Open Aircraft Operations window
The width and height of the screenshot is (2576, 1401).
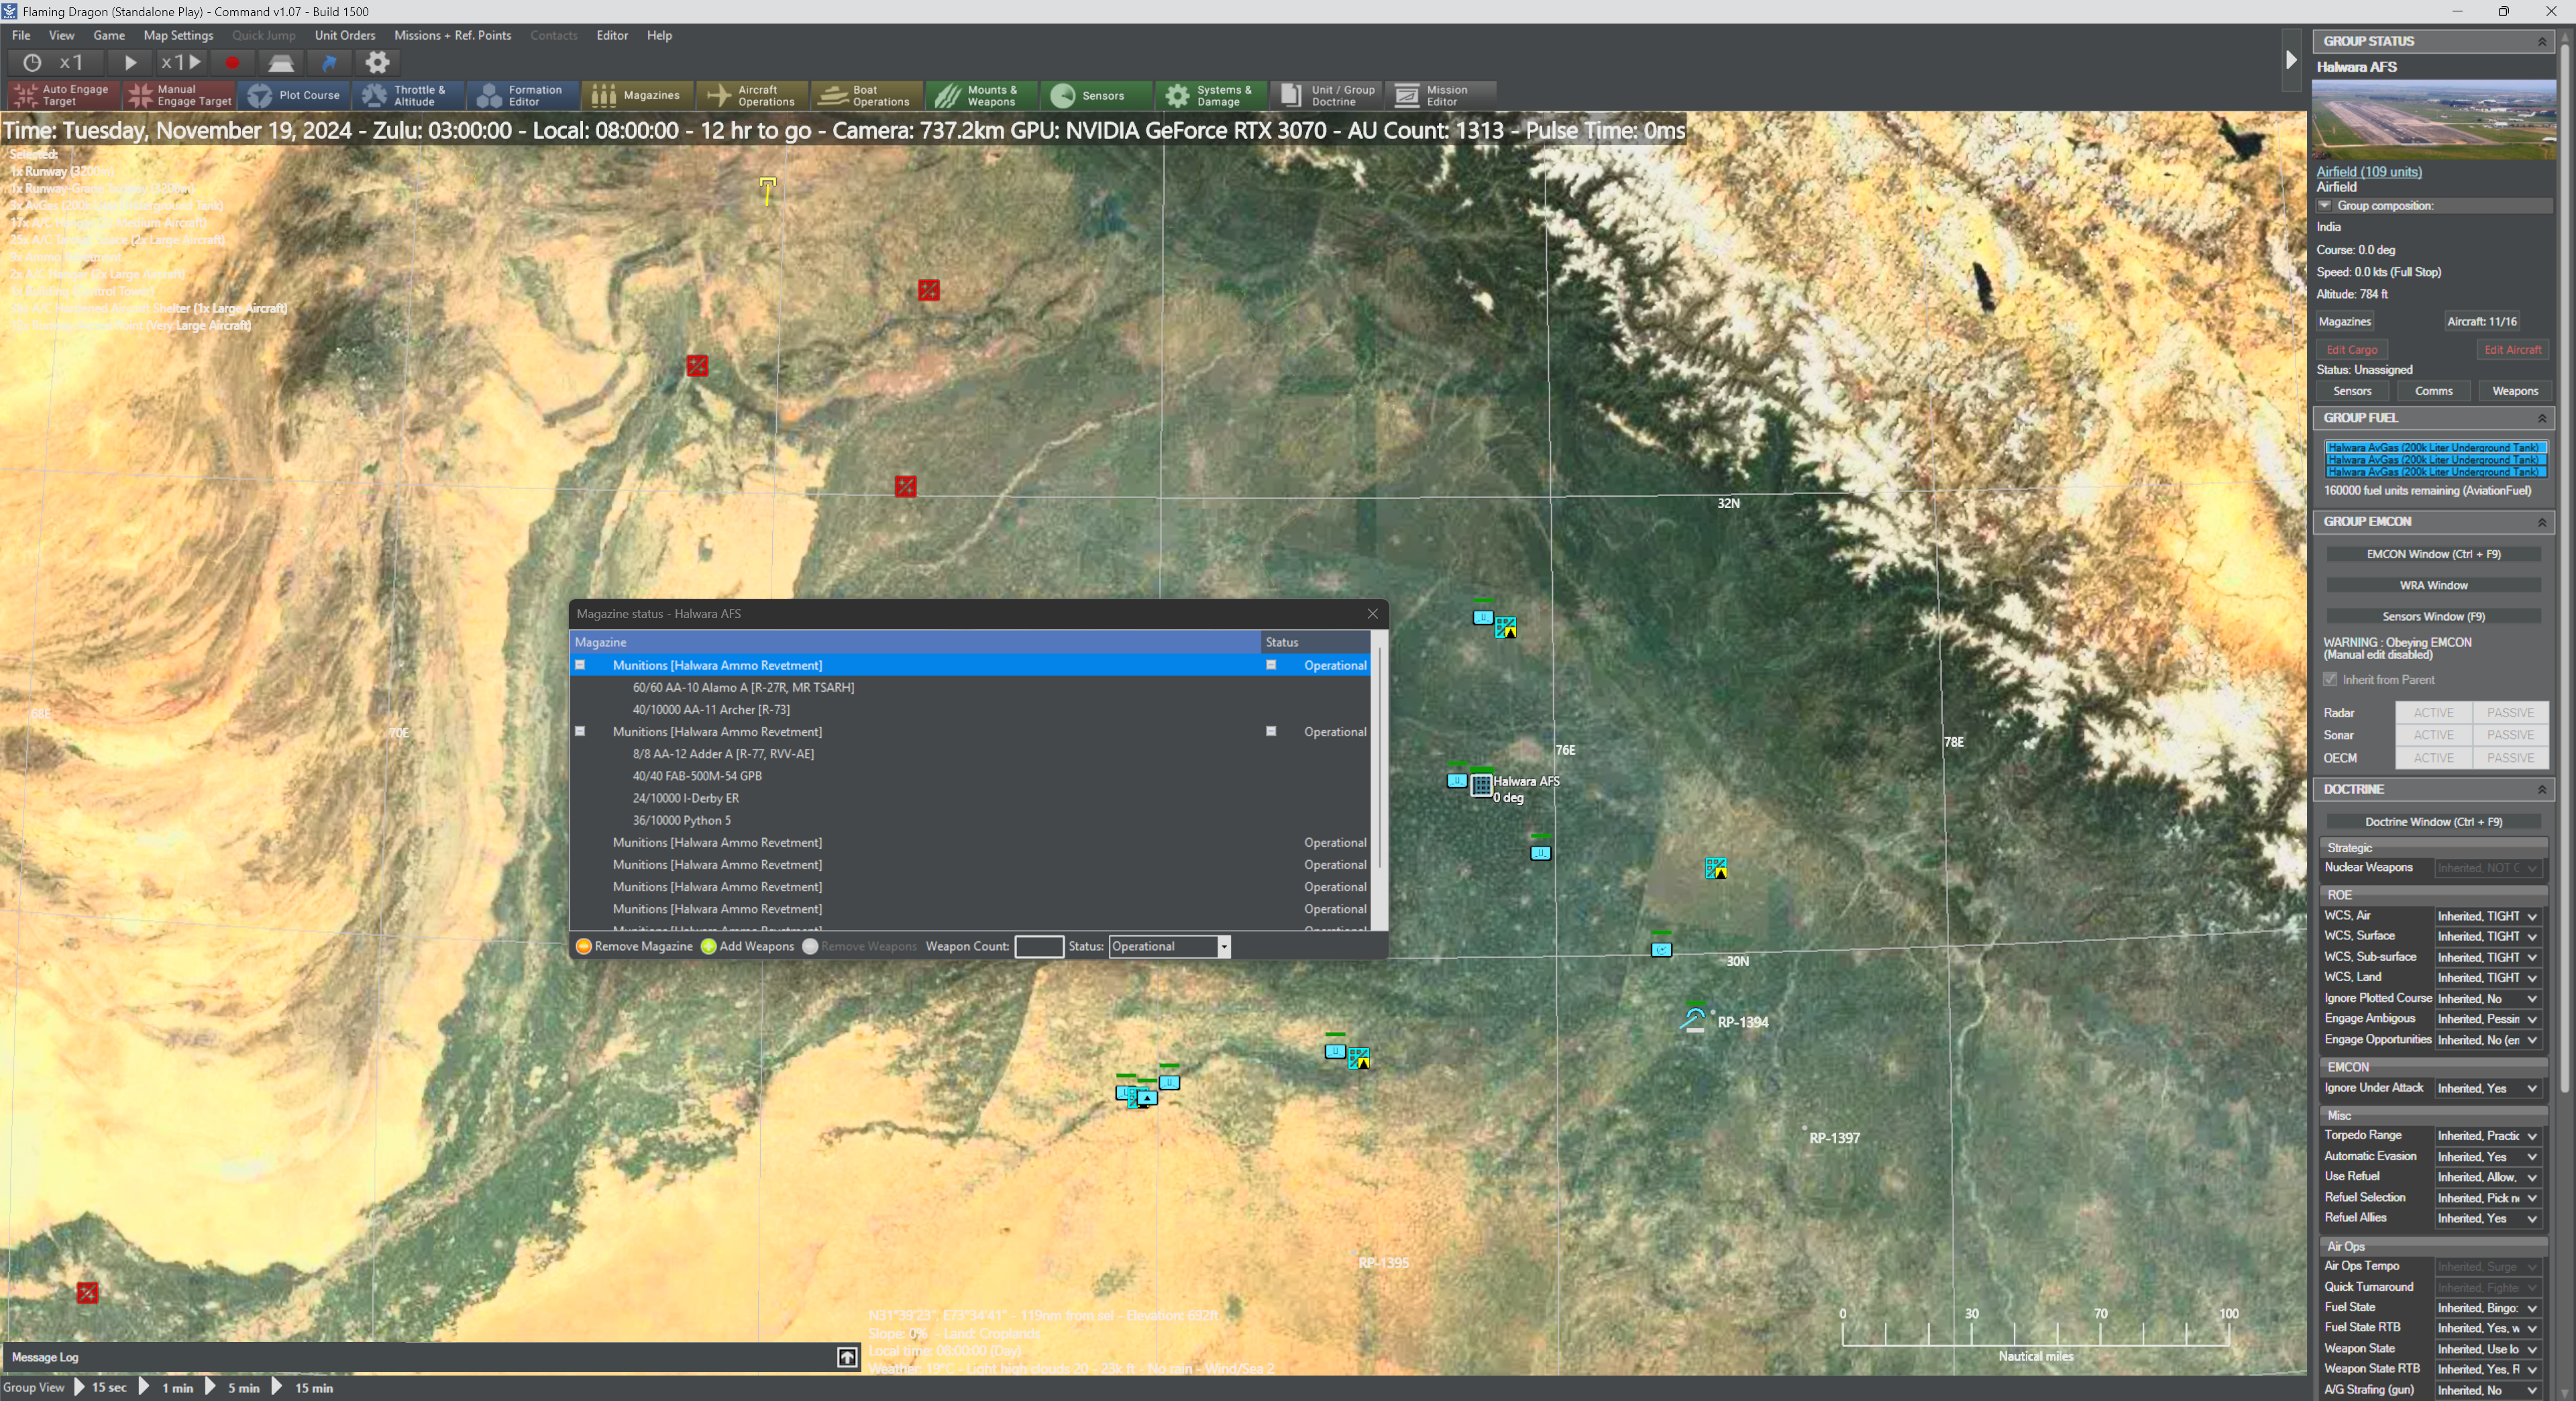(752, 95)
